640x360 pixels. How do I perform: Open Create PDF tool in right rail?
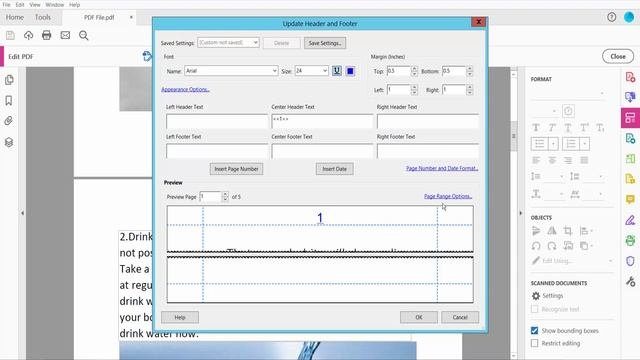click(x=630, y=77)
